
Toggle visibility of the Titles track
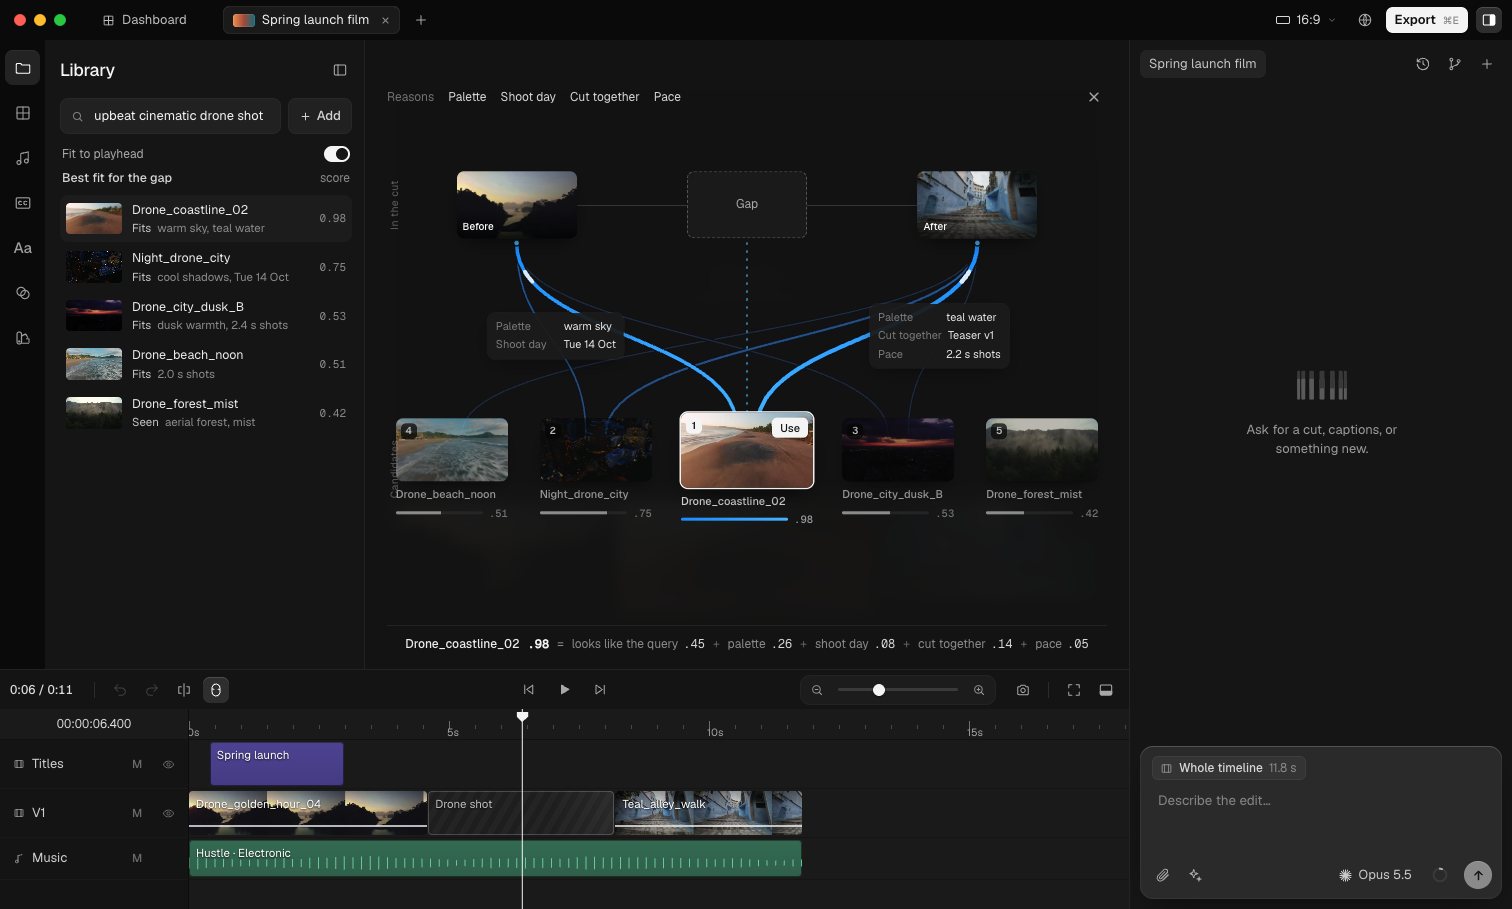168,764
